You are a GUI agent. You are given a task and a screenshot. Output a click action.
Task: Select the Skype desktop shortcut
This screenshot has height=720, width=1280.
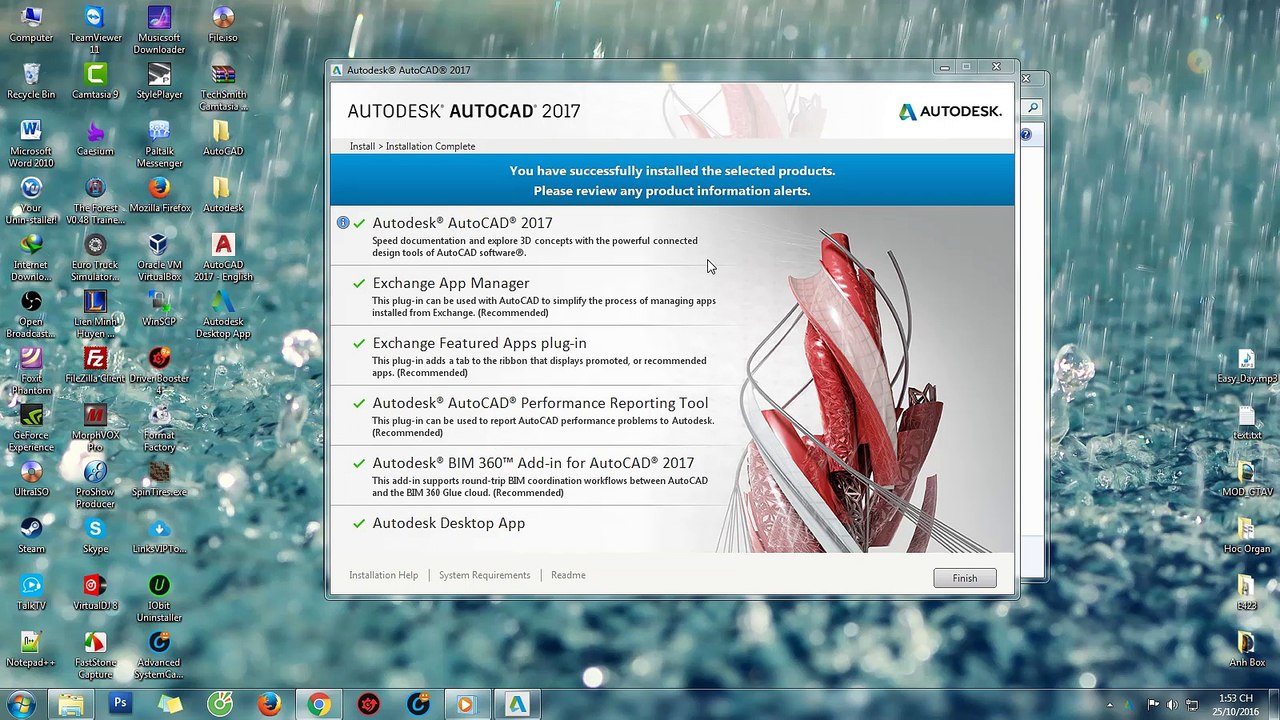click(x=95, y=536)
